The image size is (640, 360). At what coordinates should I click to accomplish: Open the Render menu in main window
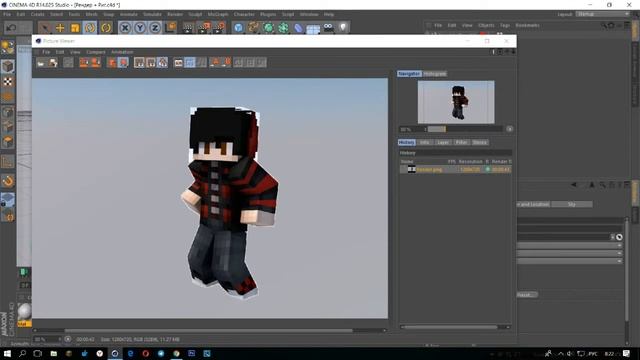[175, 14]
